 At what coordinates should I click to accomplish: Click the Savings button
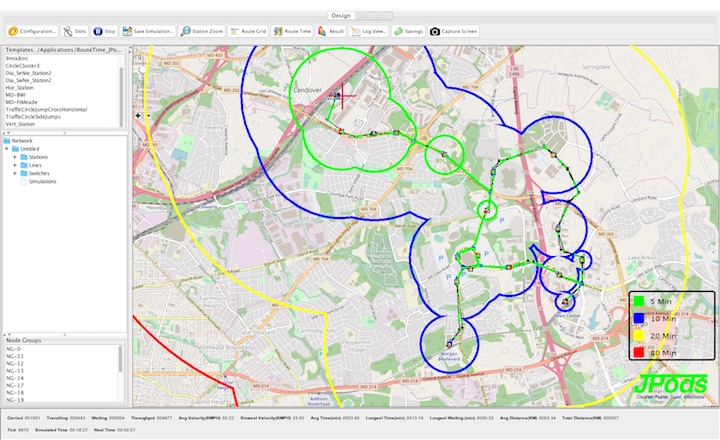[x=407, y=31]
